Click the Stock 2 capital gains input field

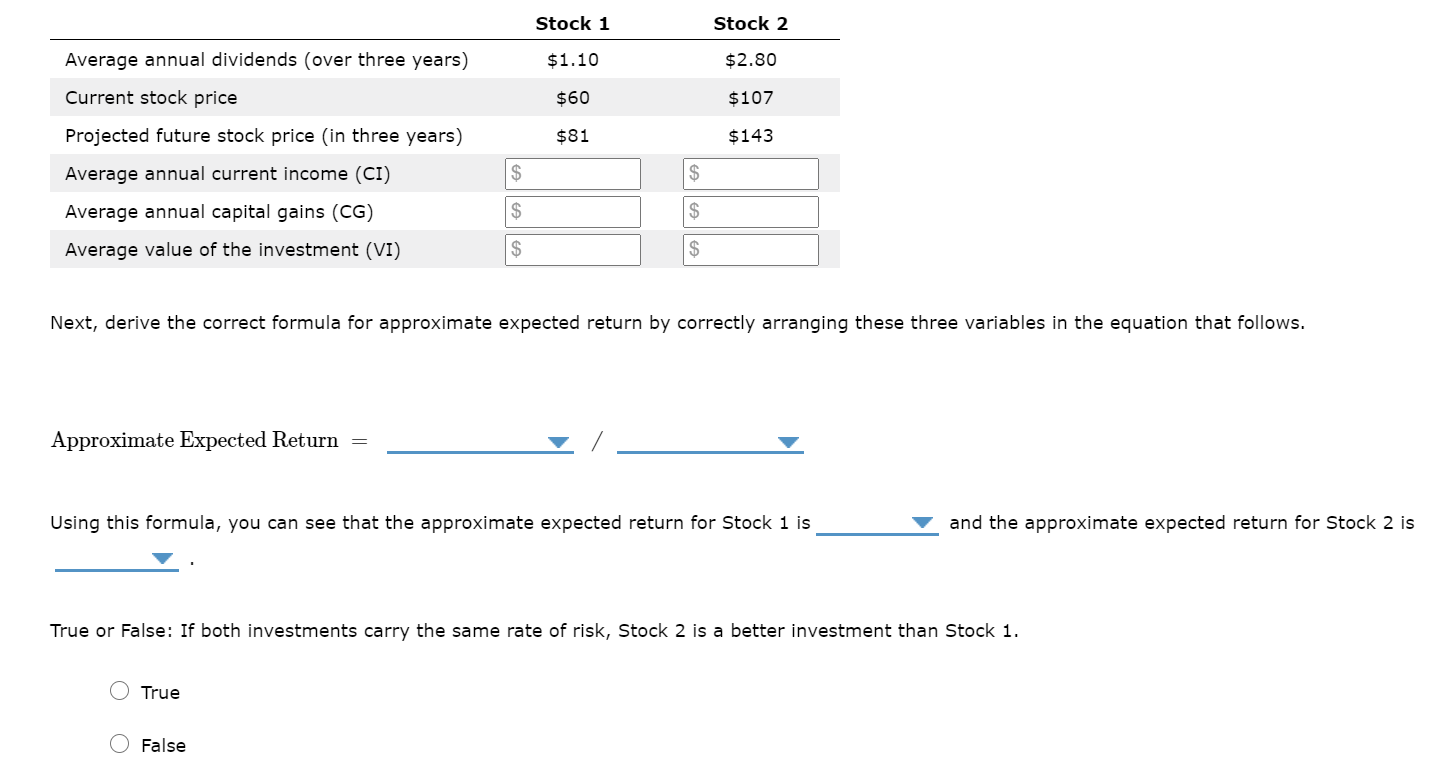tap(749, 211)
